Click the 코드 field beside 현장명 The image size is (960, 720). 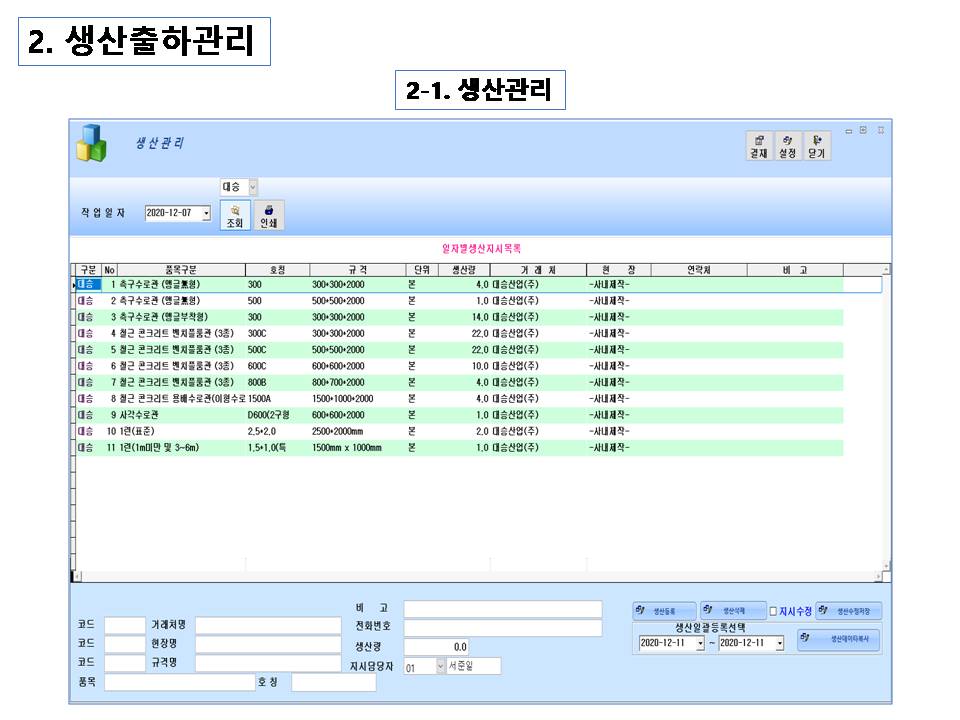[x=125, y=644]
